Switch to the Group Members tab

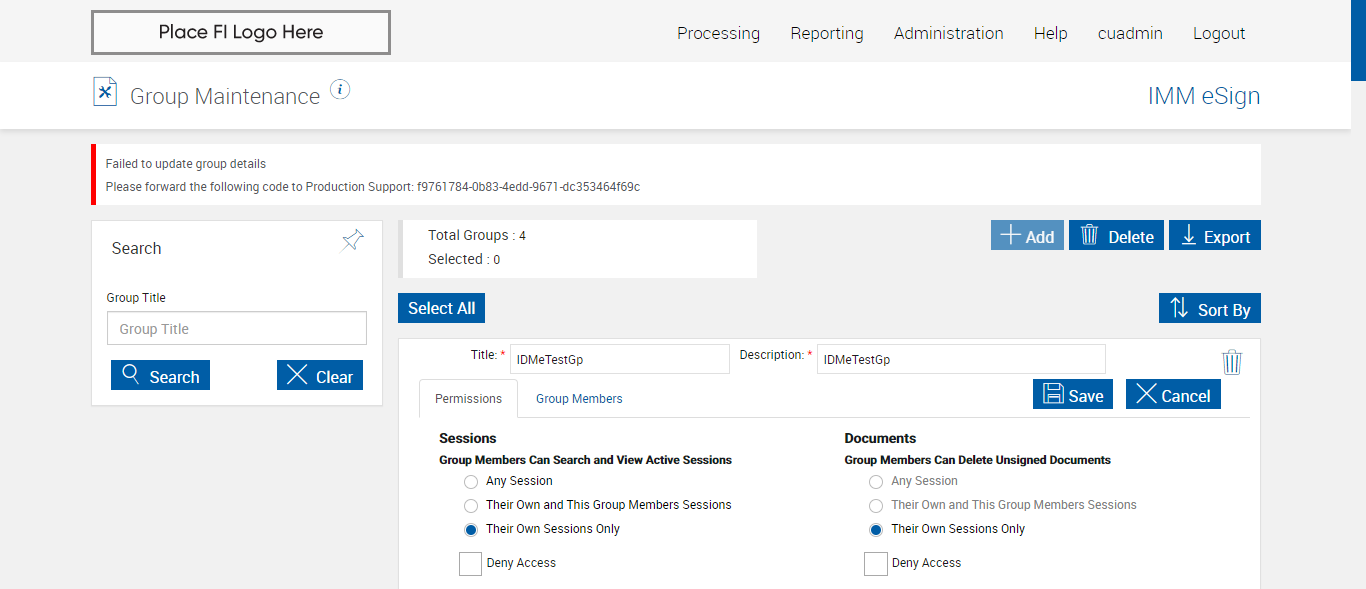(x=579, y=399)
